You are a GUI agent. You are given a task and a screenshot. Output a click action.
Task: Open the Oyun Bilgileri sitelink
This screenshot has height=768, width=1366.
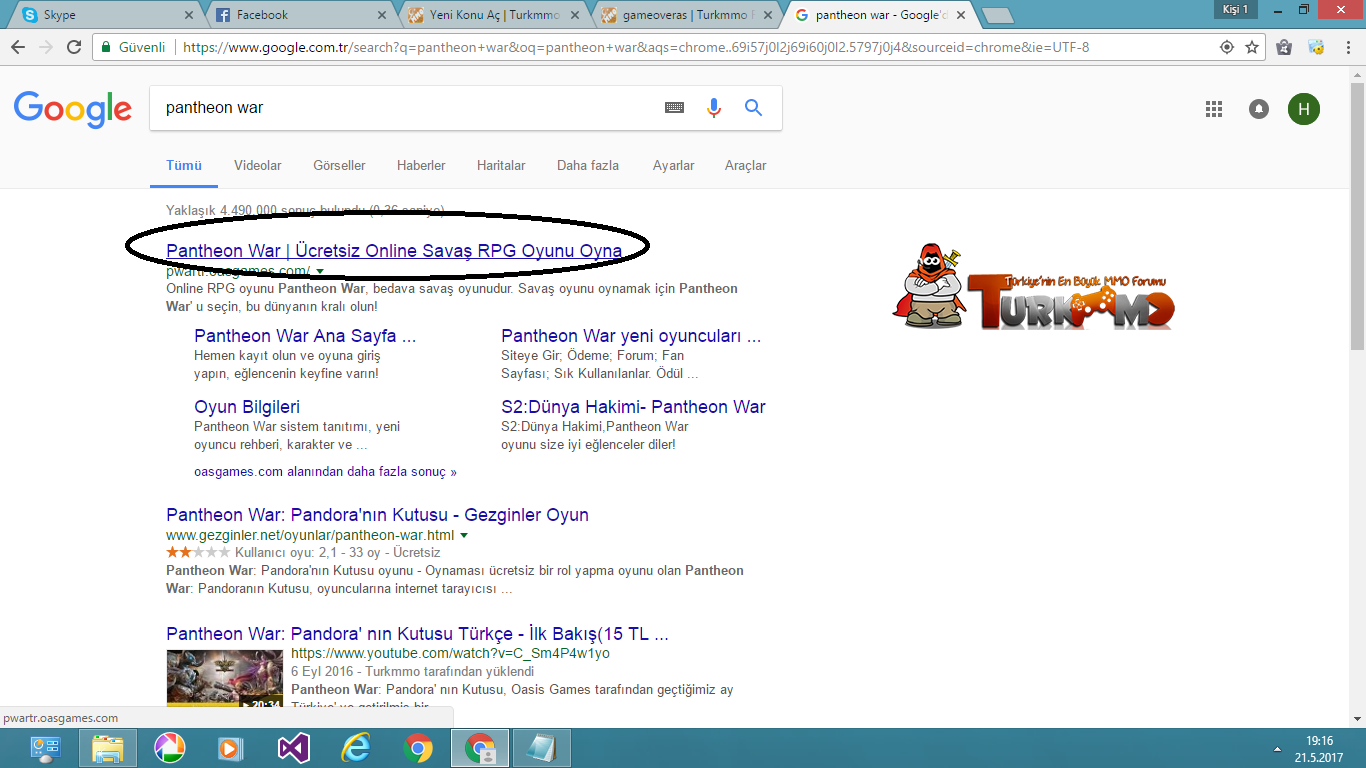coord(247,407)
